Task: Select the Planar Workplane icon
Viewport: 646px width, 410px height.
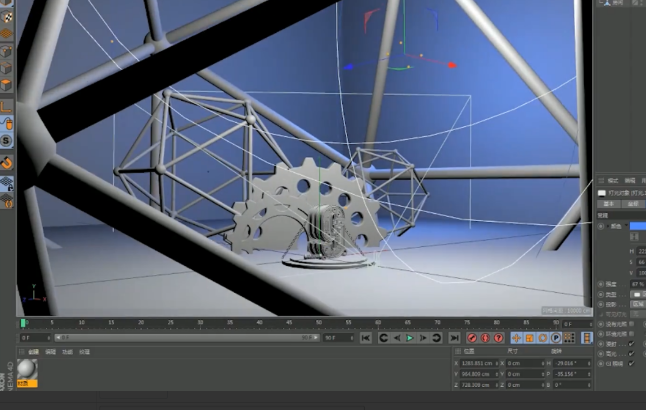Action: tap(7, 201)
